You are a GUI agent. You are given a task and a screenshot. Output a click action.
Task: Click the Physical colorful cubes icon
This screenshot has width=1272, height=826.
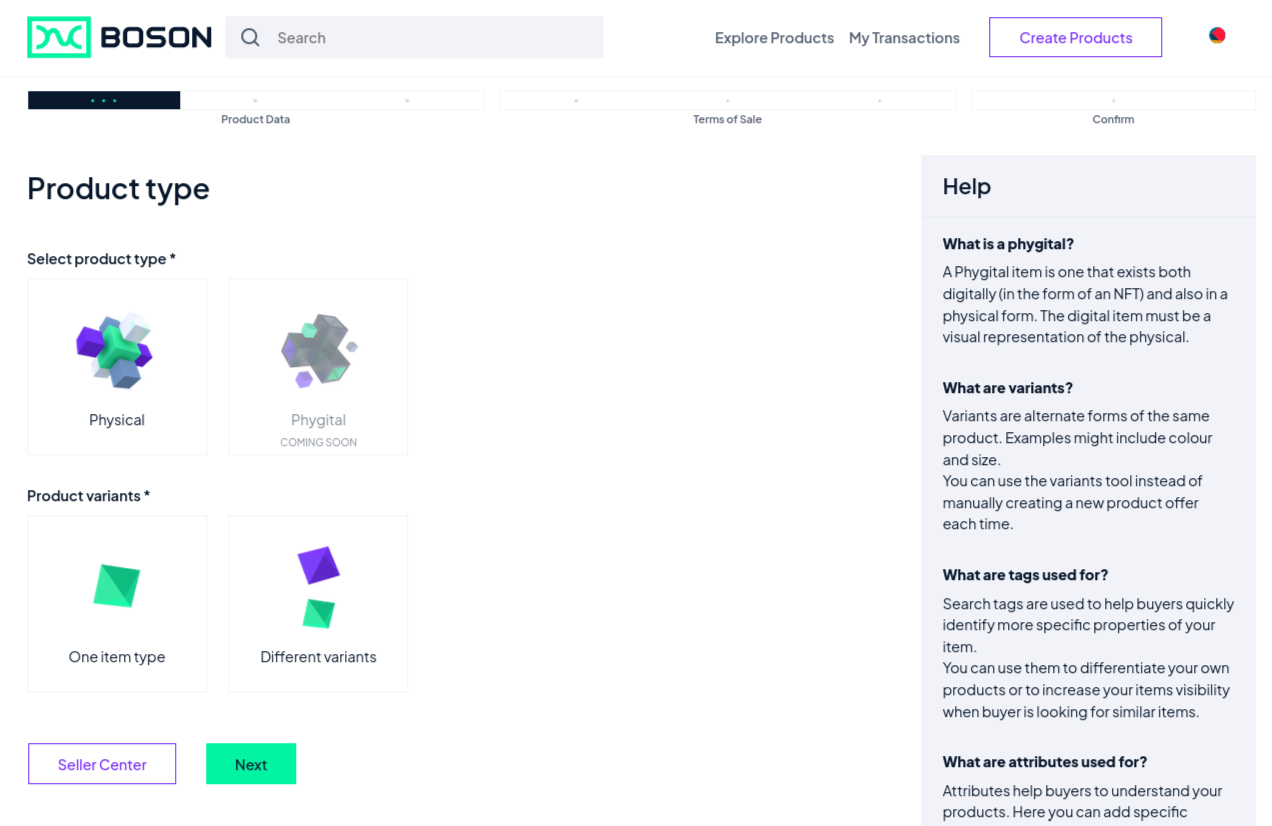coord(116,350)
